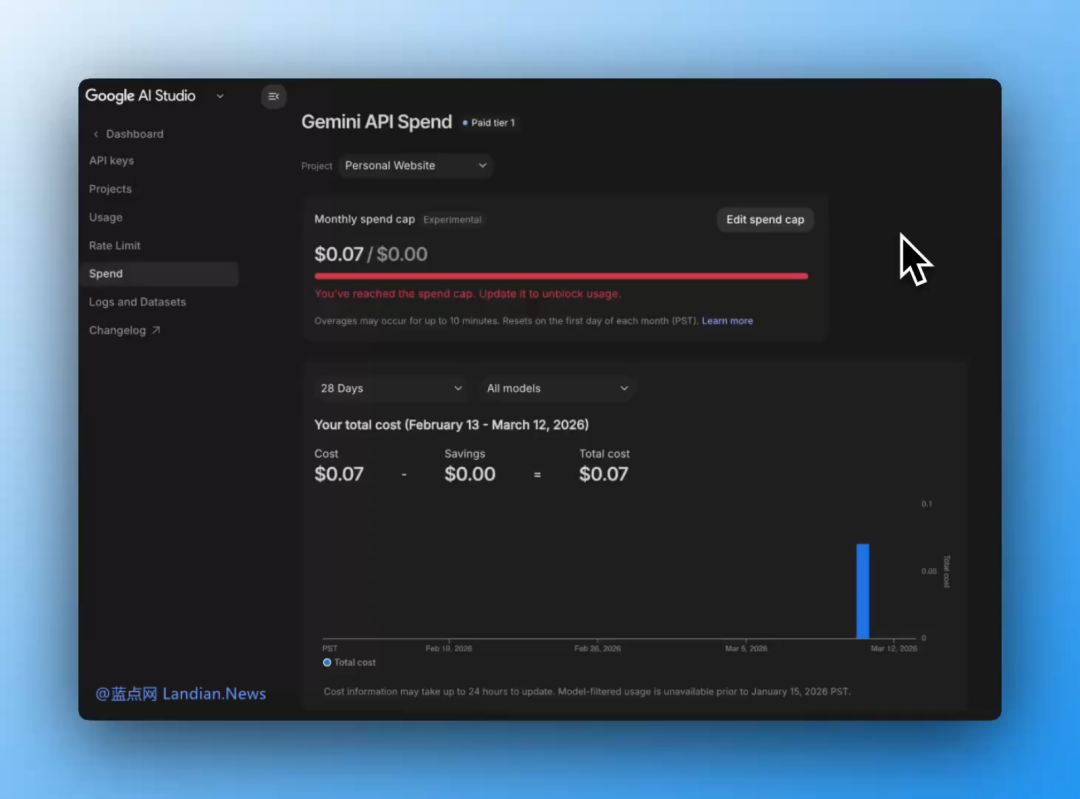
Task: Open the All models filter dropdown
Action: 556,388
